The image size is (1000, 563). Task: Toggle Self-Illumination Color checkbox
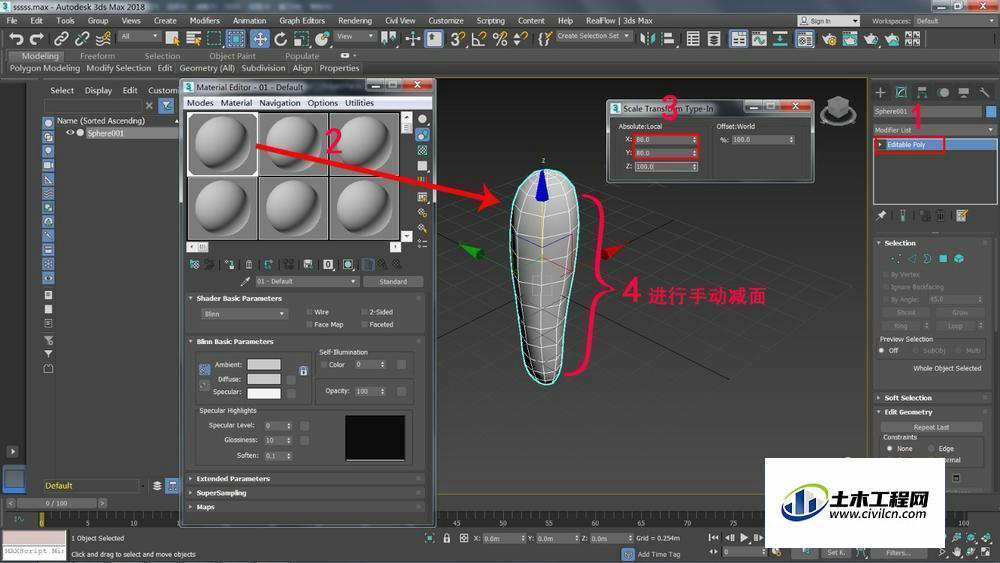click(324, 365)
